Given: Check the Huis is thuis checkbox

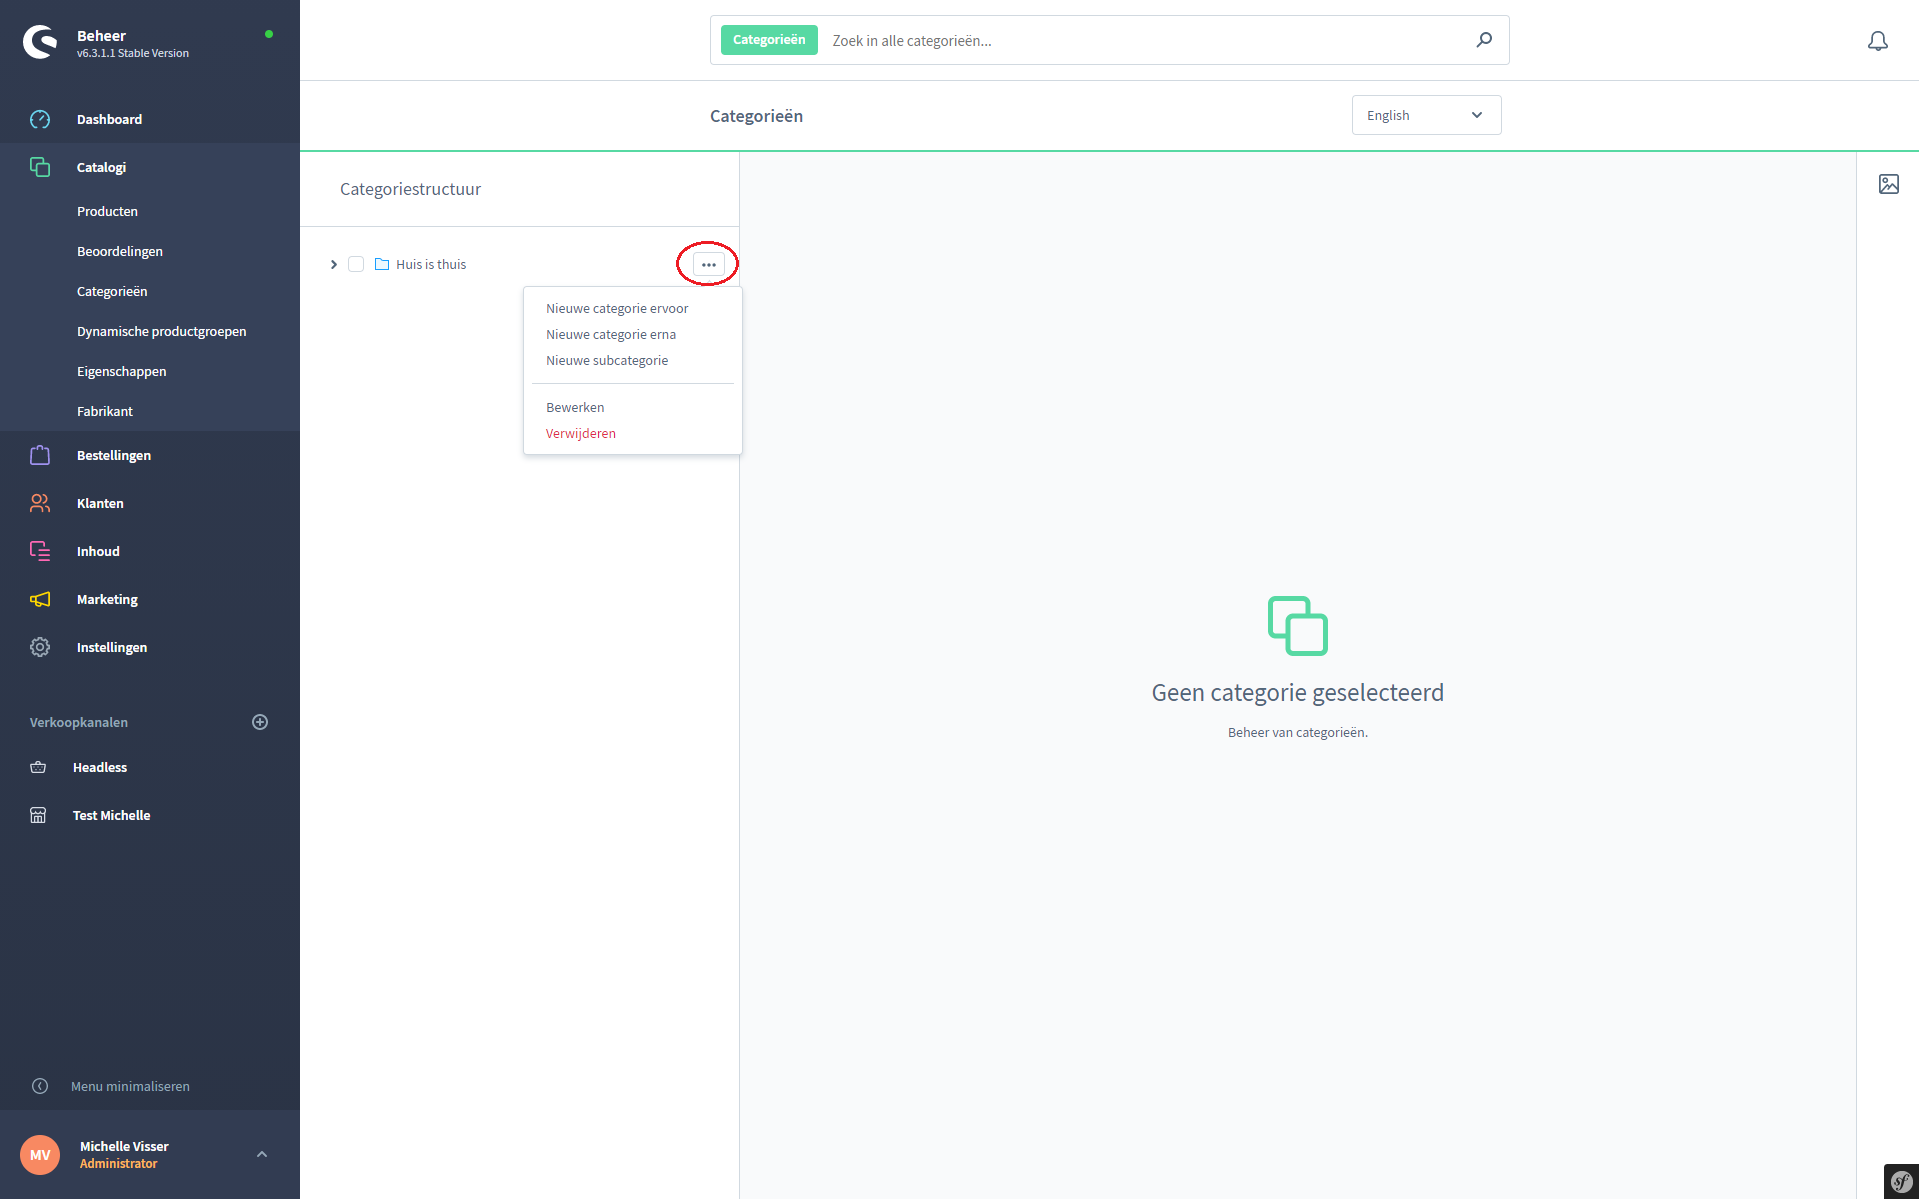Looking at the screenshot, I should (356, 264).
